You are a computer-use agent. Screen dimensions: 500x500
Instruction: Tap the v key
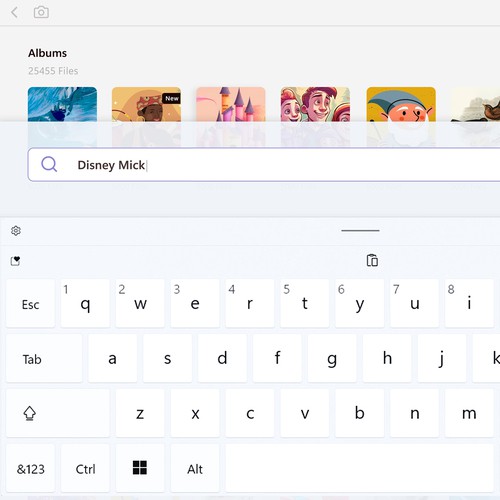click(x=305, y=413)
